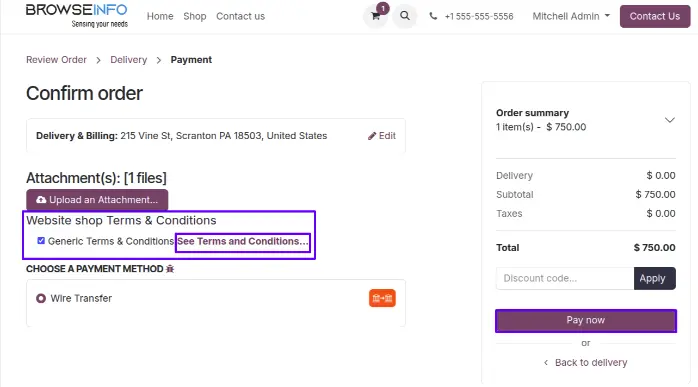Open the Mitchell Admin dropdown
The image size is (698, 387).
[571, 16]
